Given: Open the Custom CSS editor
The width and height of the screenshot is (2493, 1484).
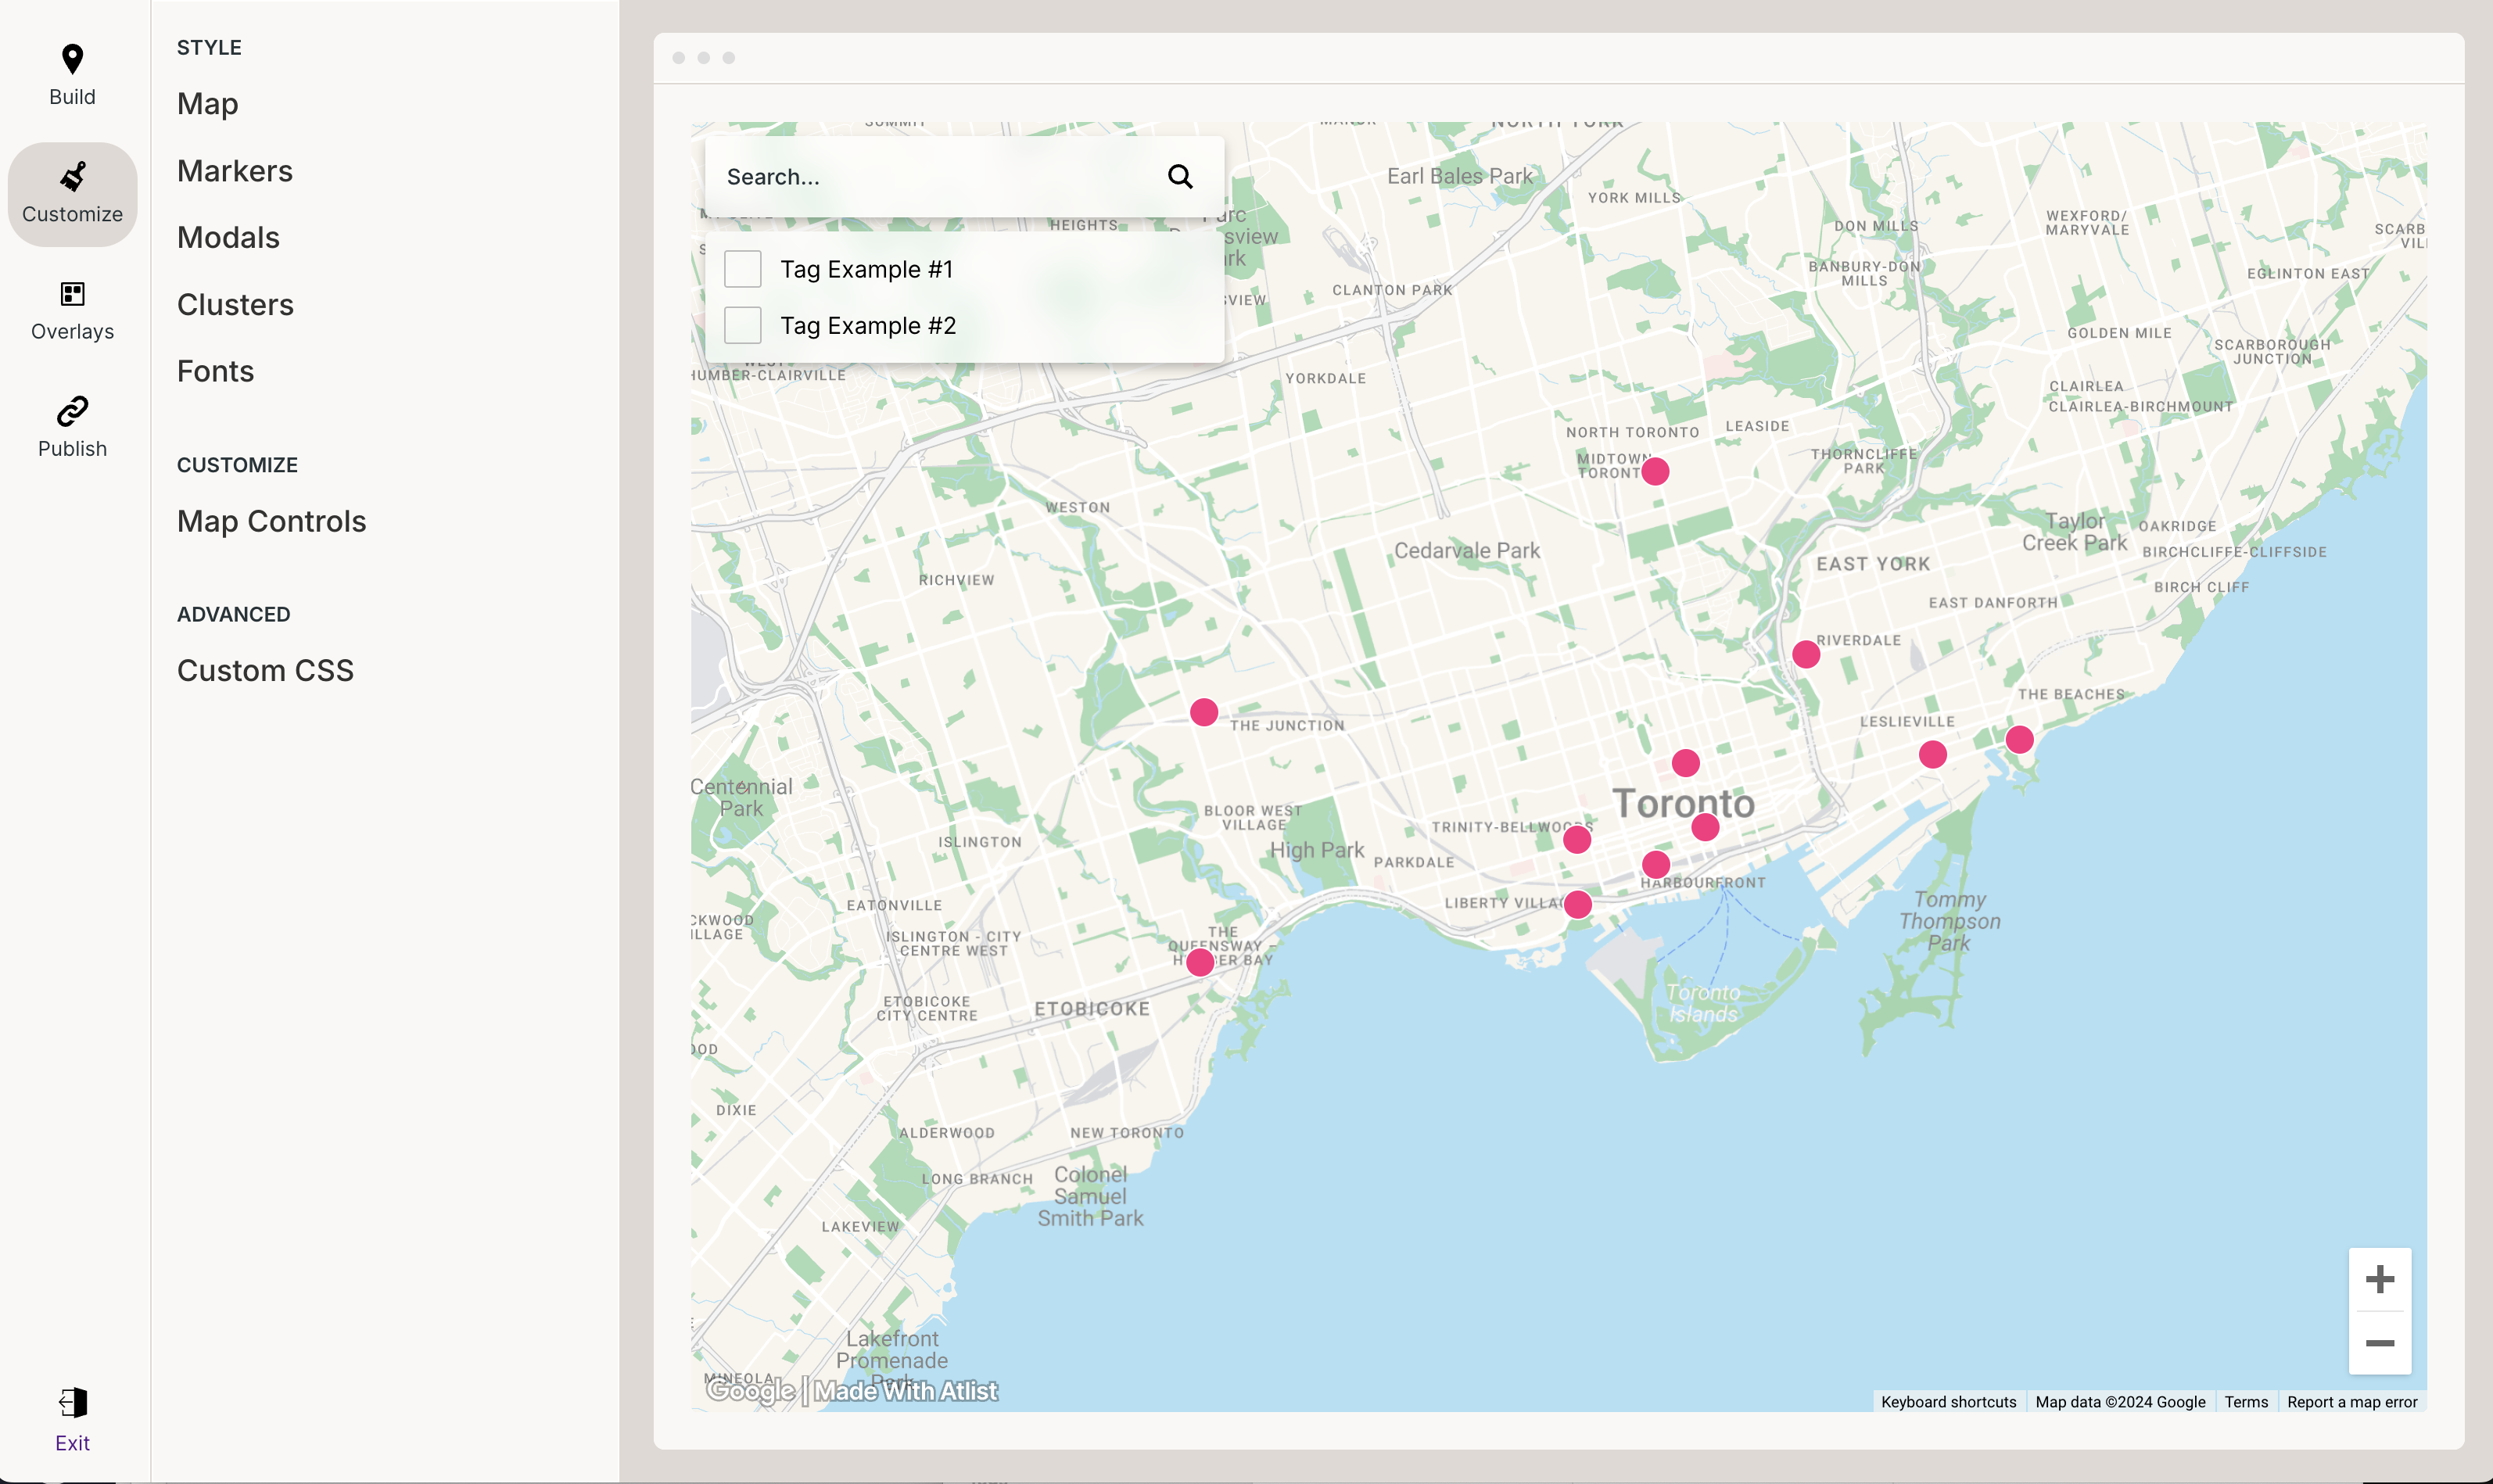Looking at the screenshot, I should tap(265, 671).
